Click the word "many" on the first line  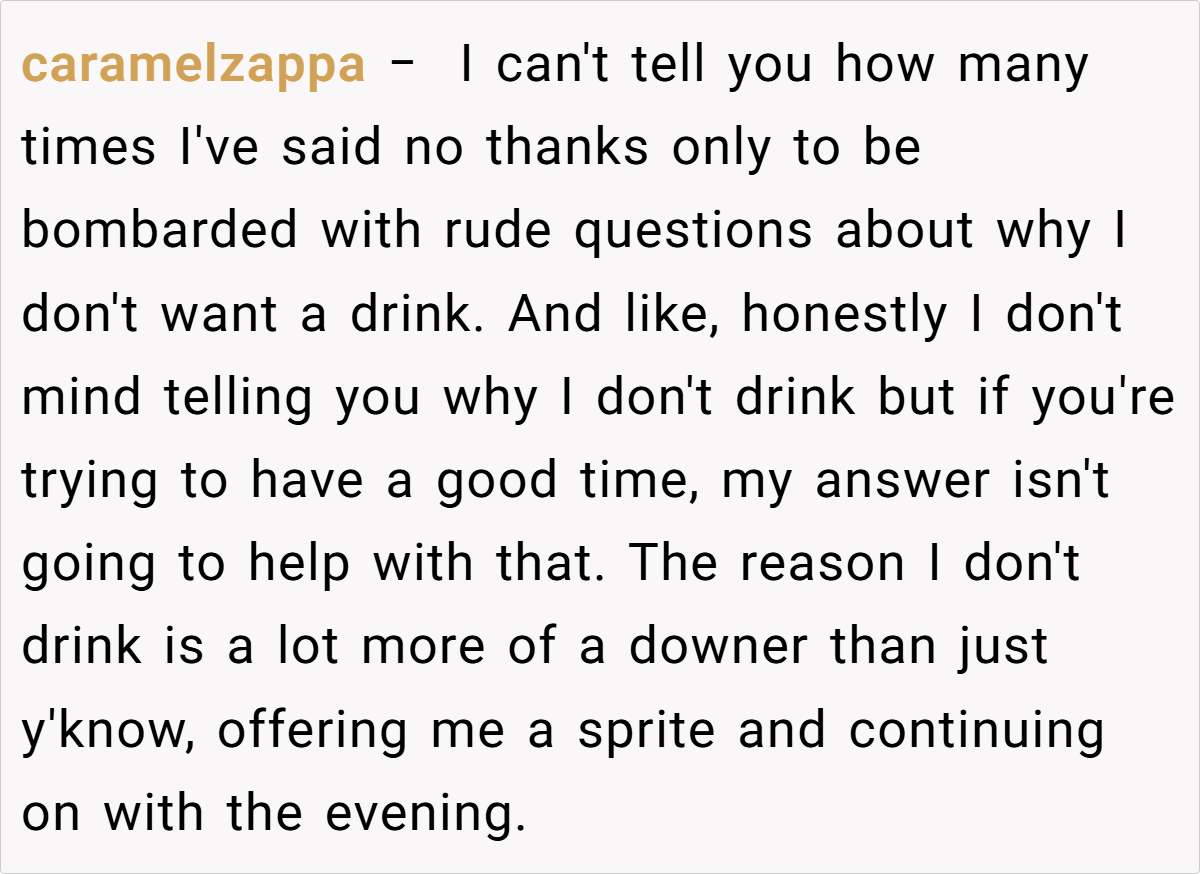point(1022,67)
